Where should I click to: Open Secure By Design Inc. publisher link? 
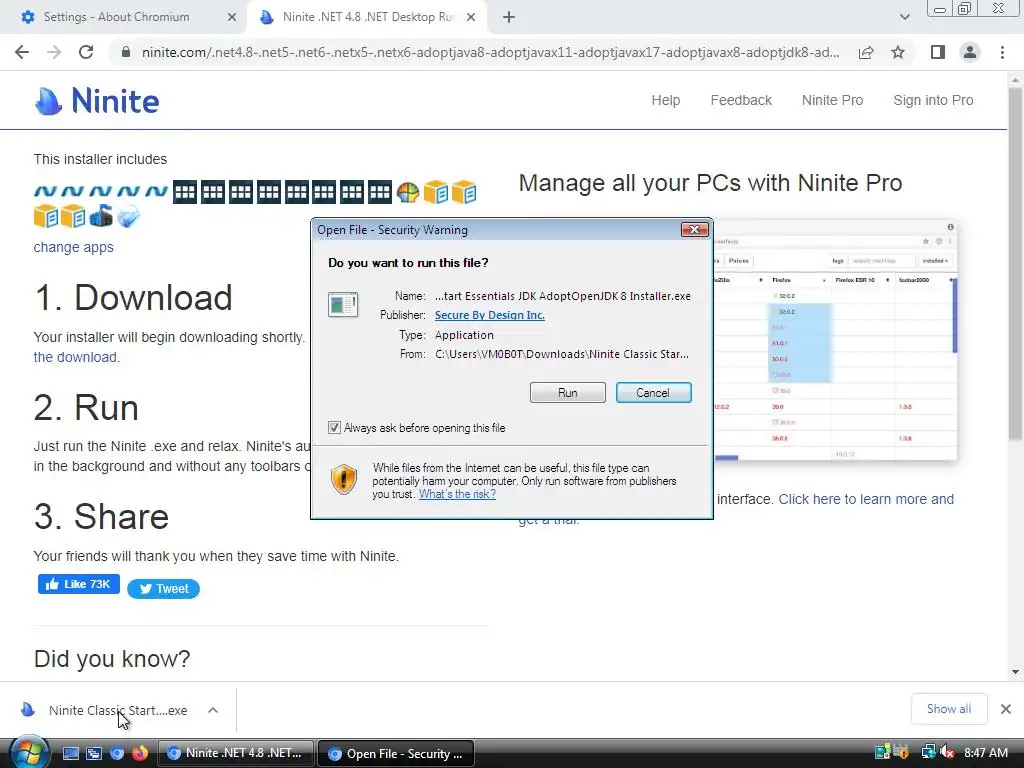(x=490, y=315)
